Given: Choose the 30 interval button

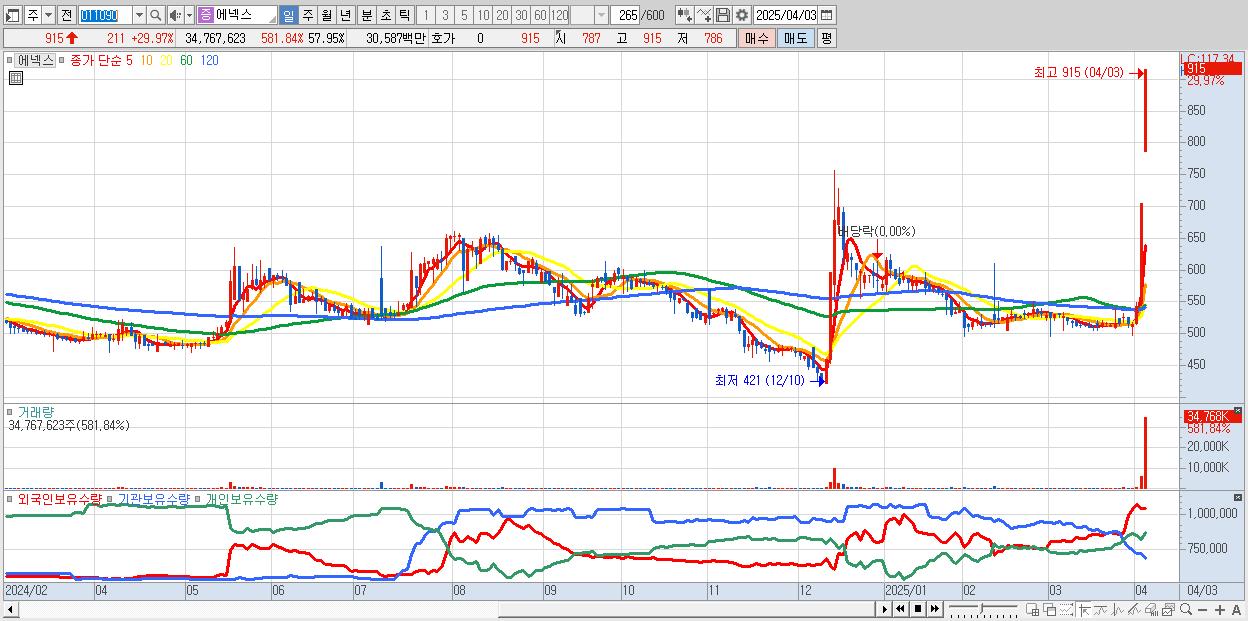Looking at the screenshot, I should pos(521,15).
